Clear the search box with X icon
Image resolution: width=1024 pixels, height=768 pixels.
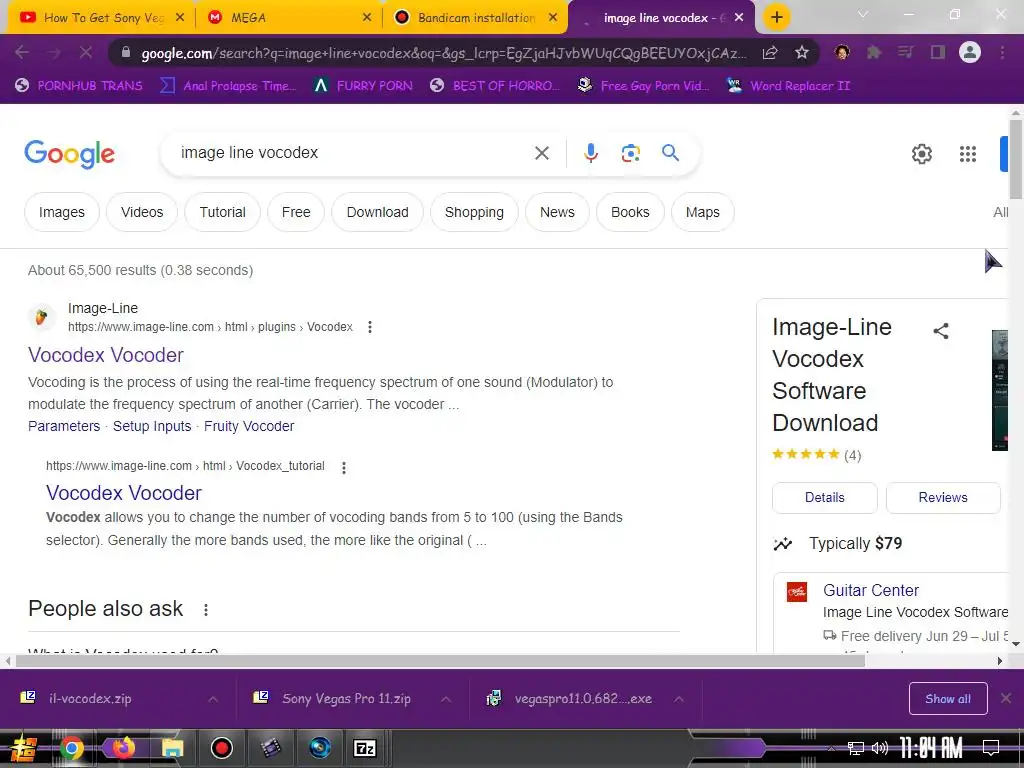541,153
